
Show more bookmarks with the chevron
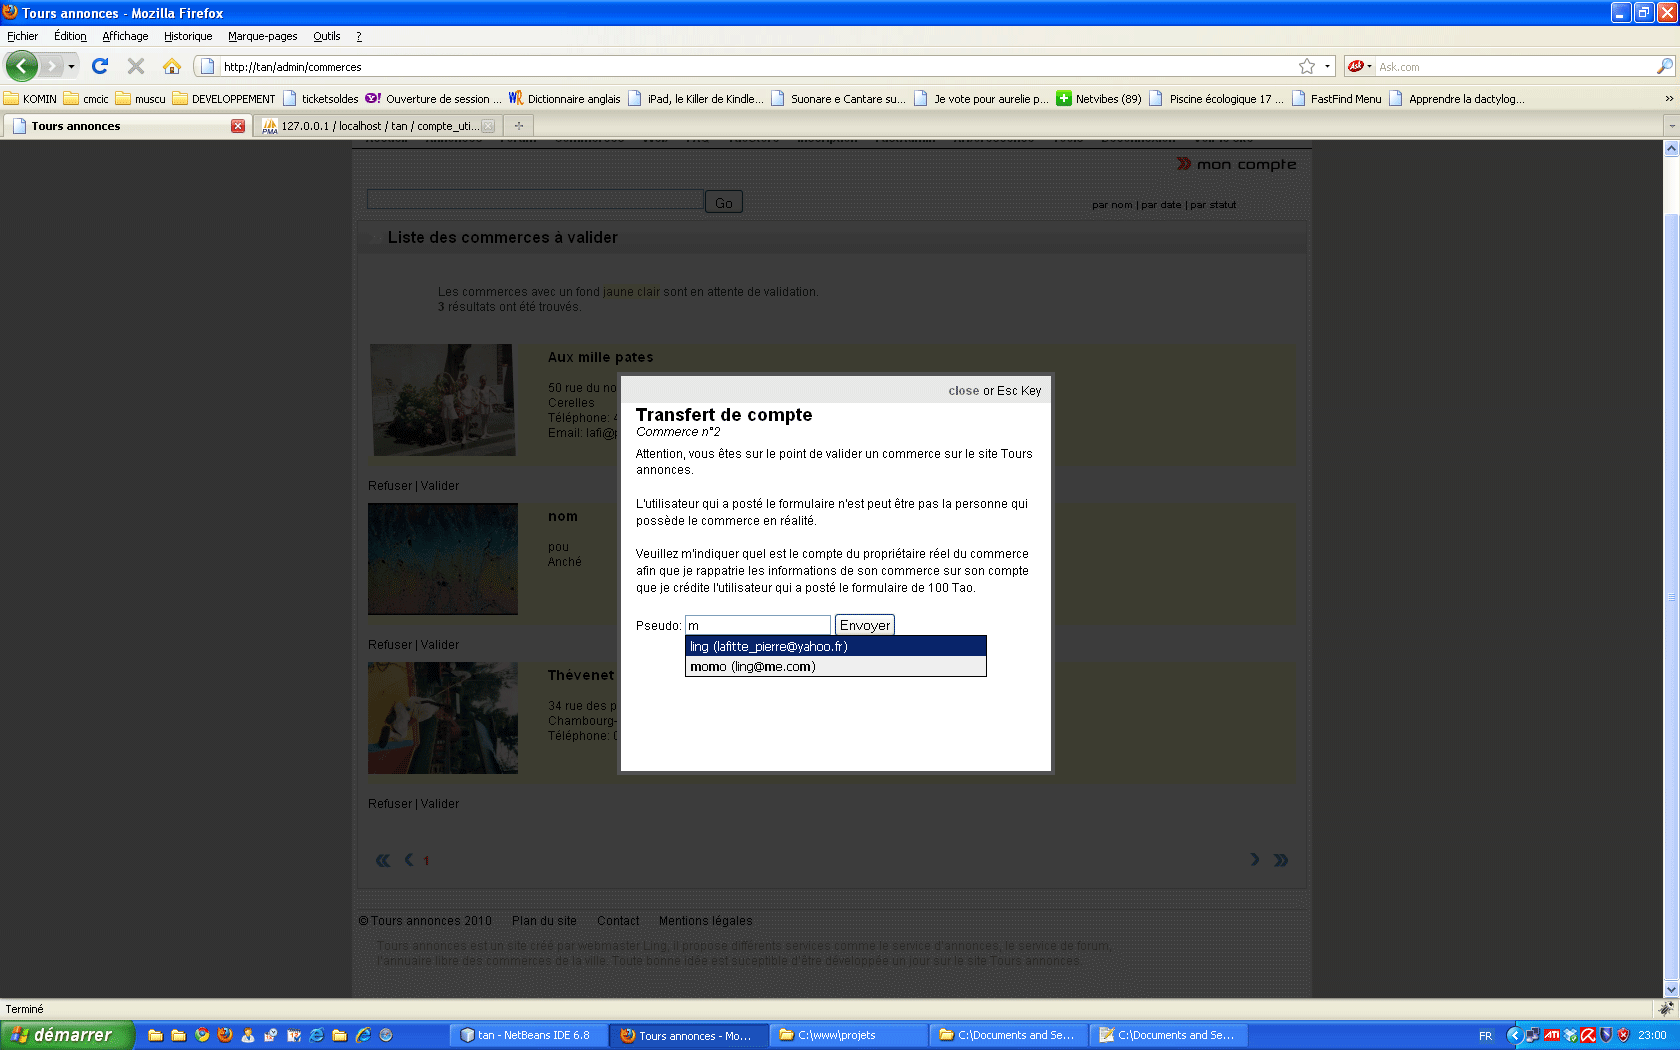click(x=1668, y=99)
